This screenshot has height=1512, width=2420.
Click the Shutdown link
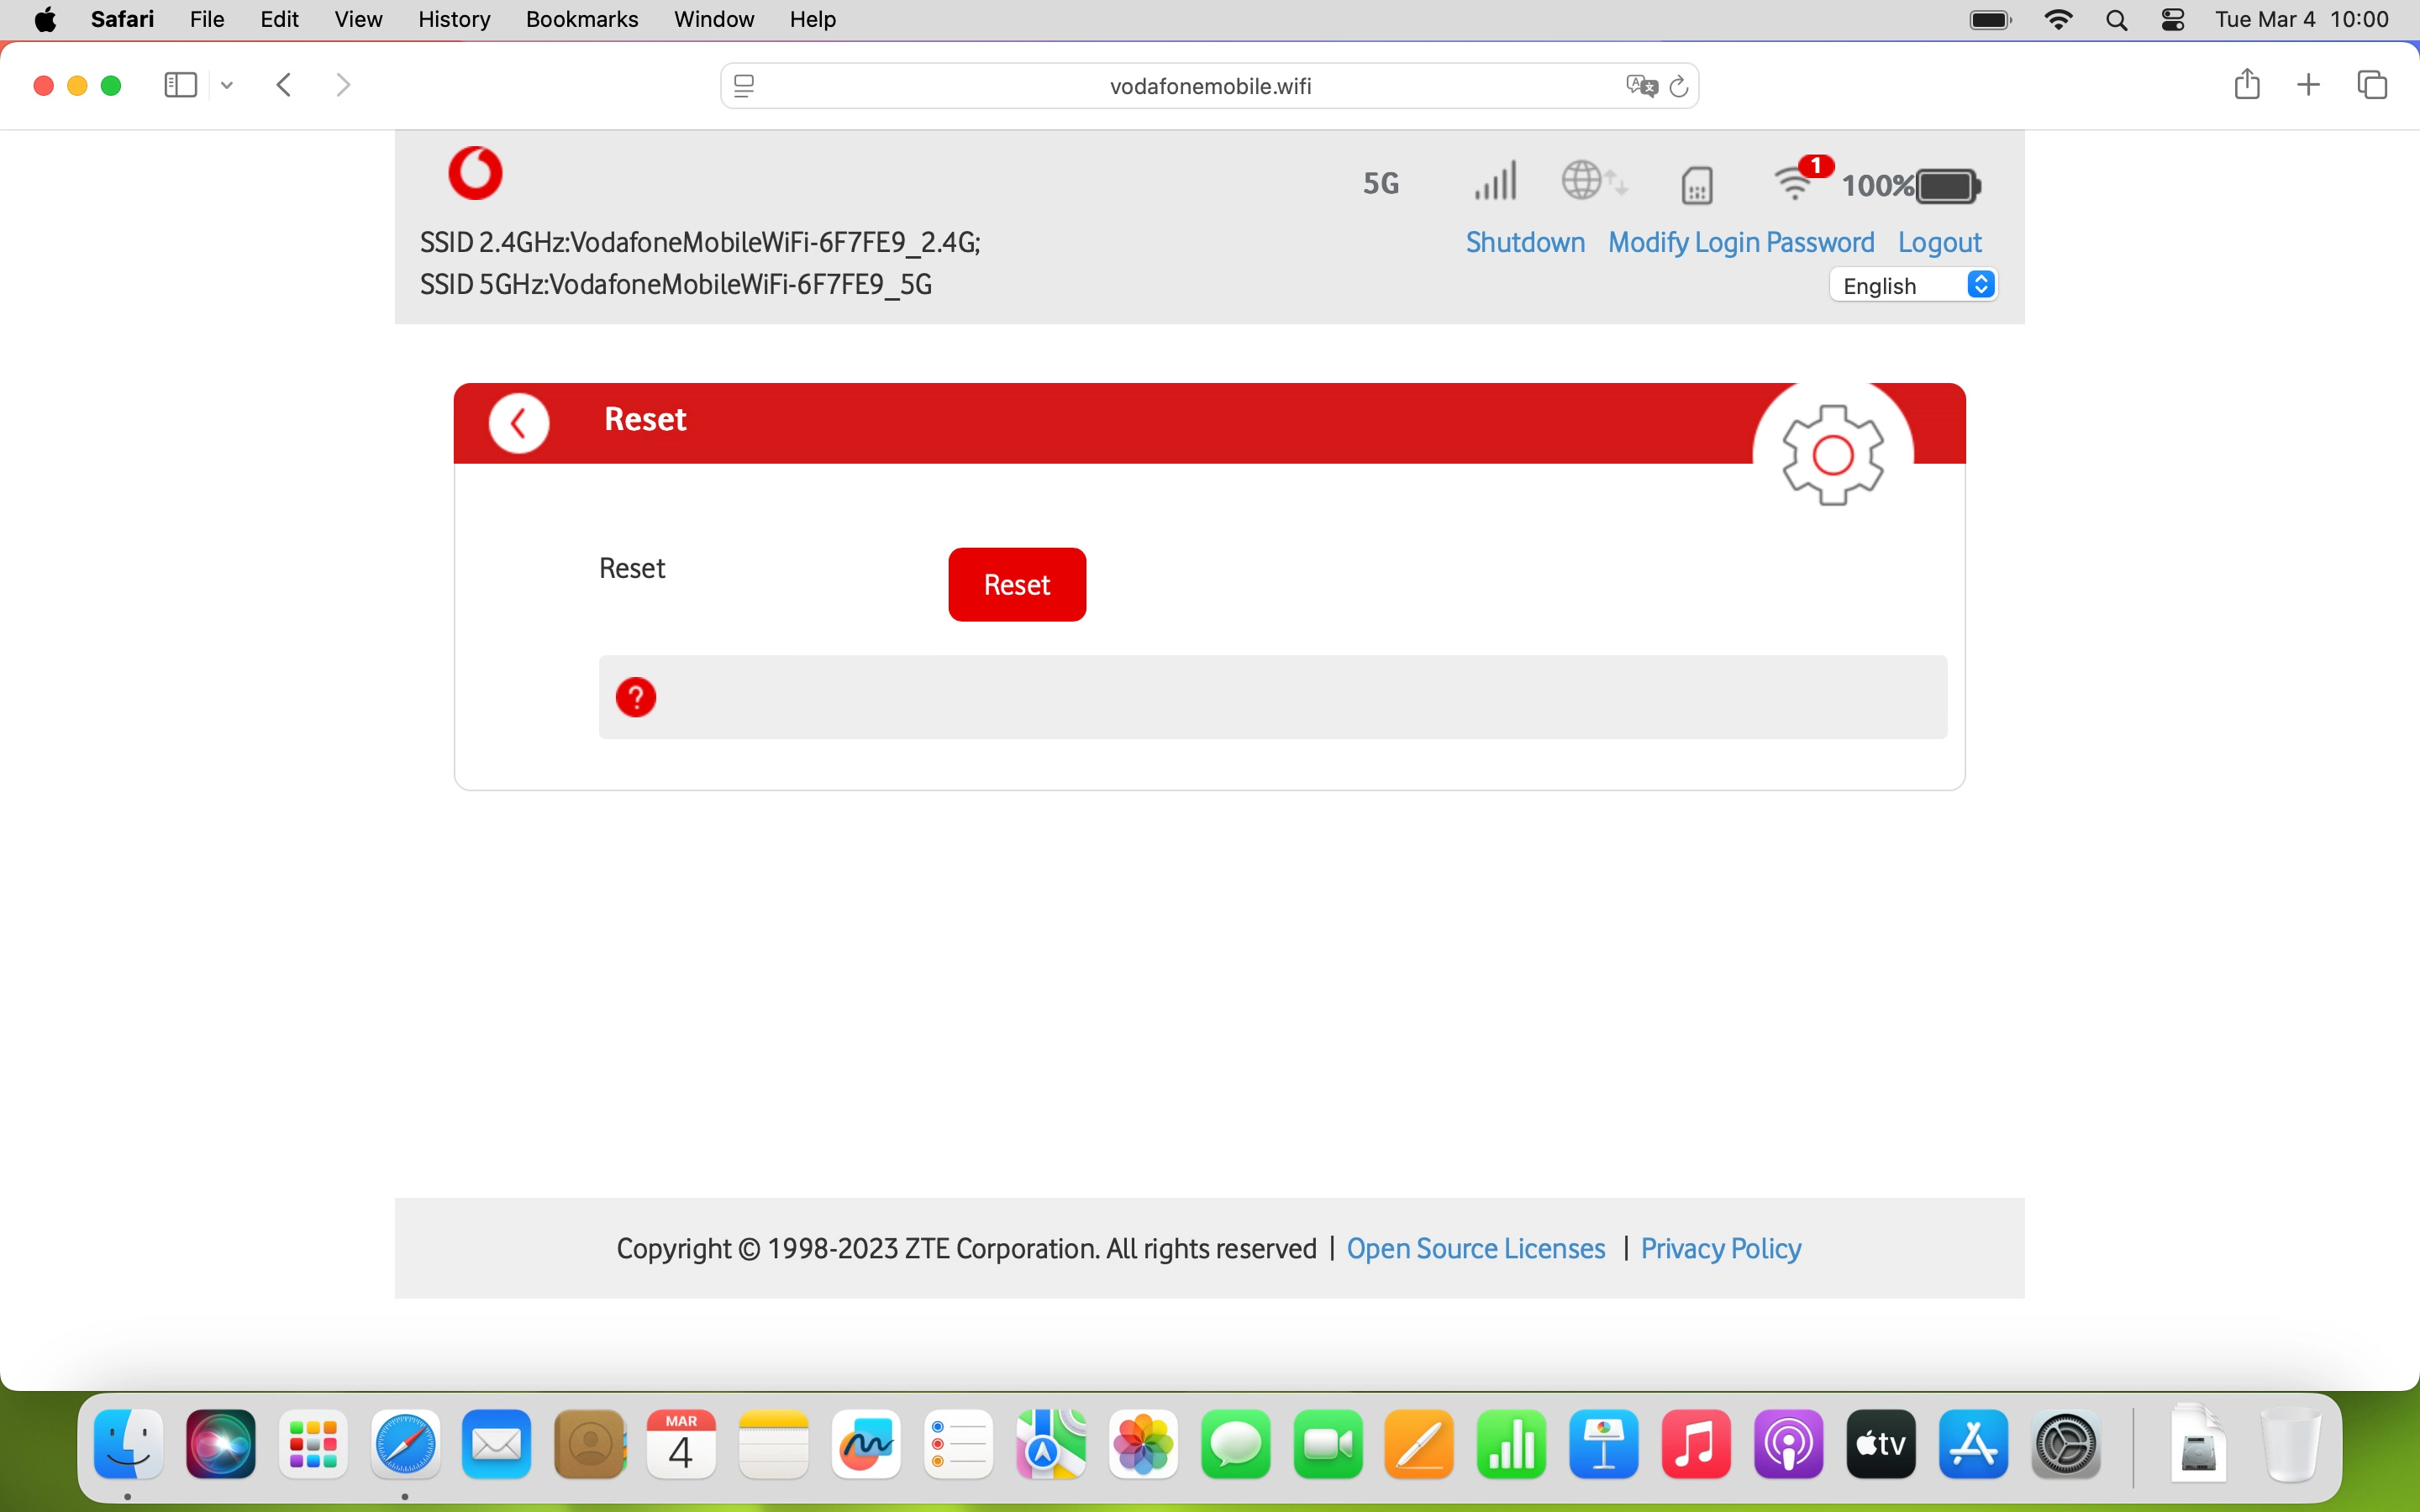click(1524, 242)
